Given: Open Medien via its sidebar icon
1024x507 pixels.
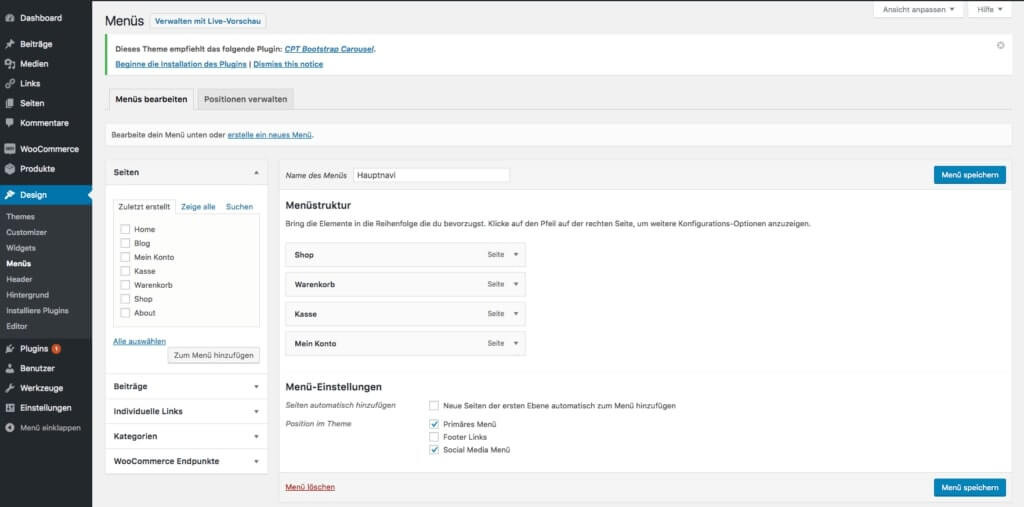Looking at the screenshot, I should (10, 64).
